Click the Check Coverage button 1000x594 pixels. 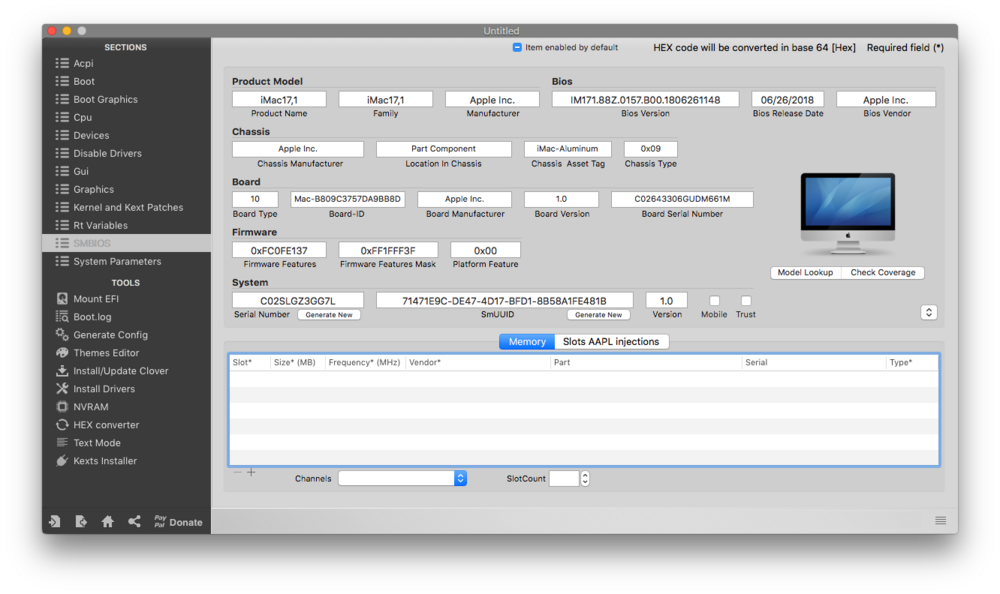(882, 273)
